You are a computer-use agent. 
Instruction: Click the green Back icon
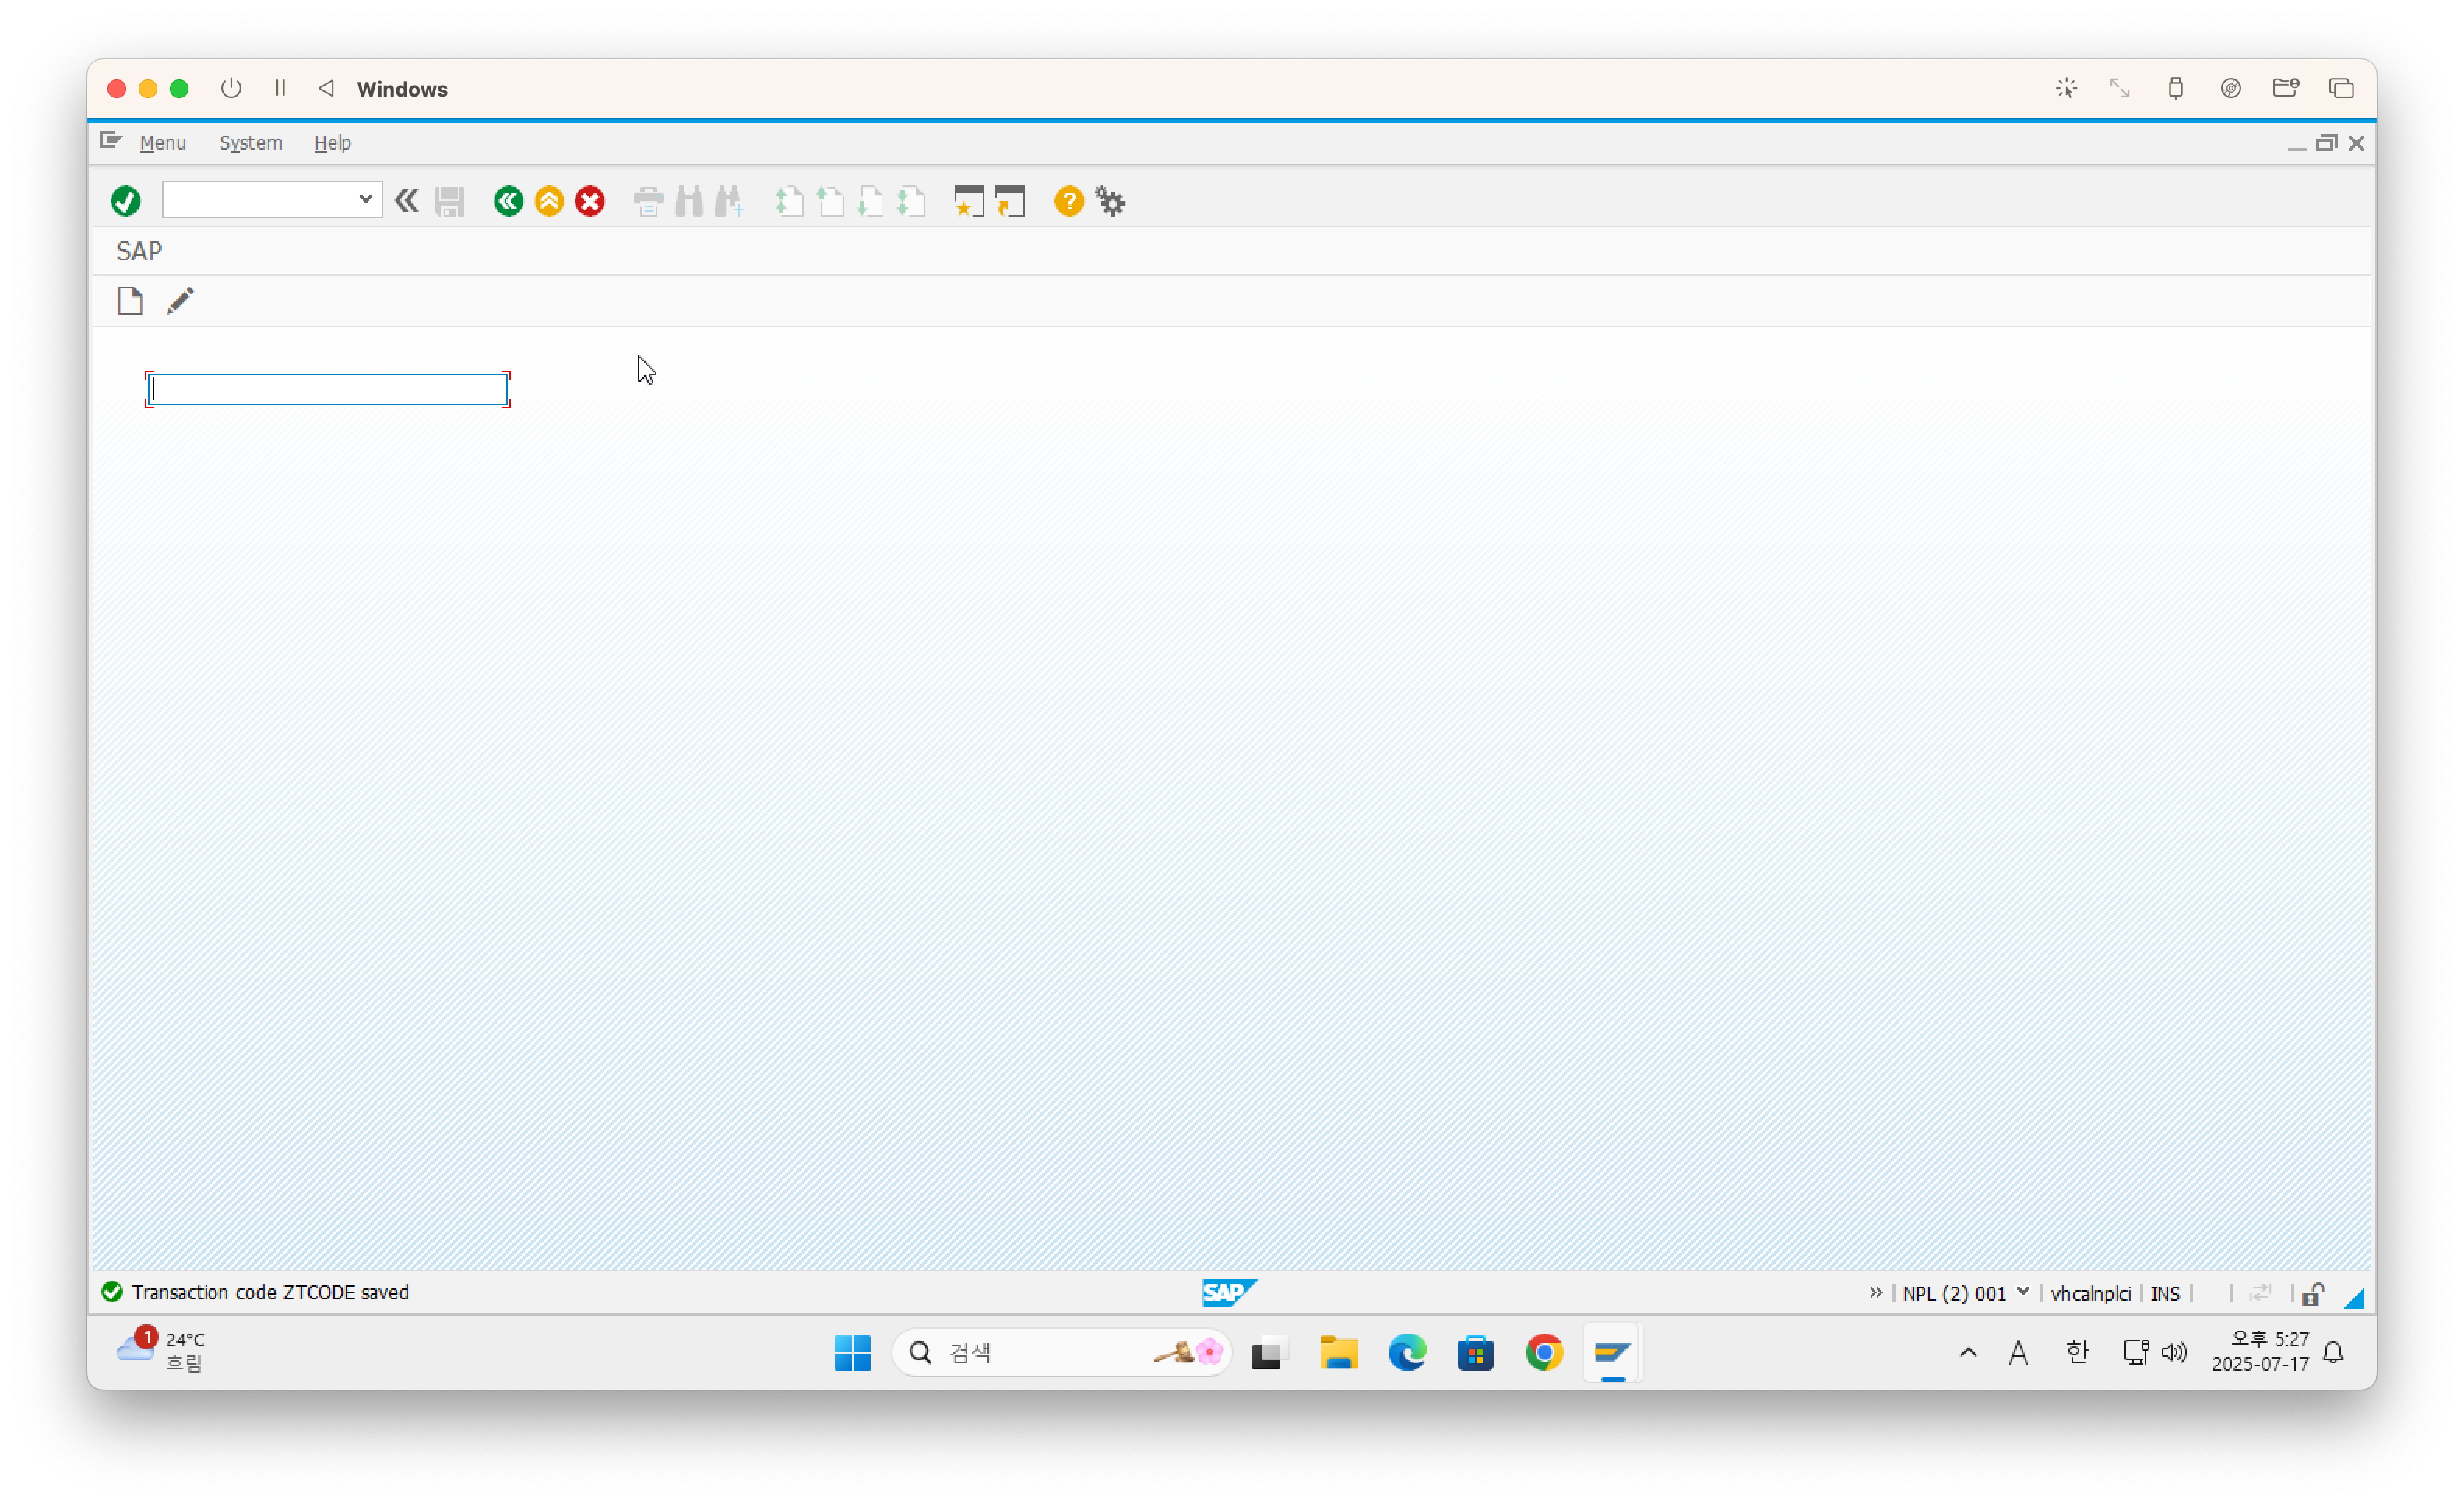508,201
